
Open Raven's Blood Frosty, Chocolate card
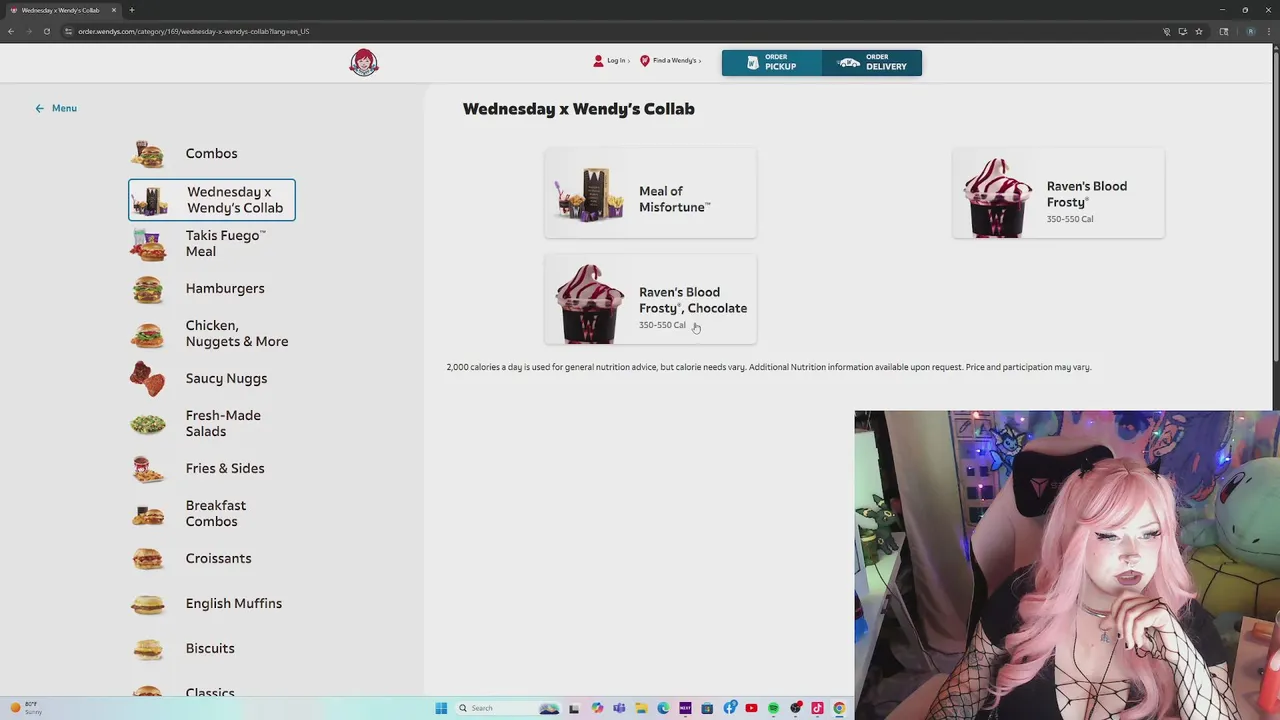click(650, 300)
